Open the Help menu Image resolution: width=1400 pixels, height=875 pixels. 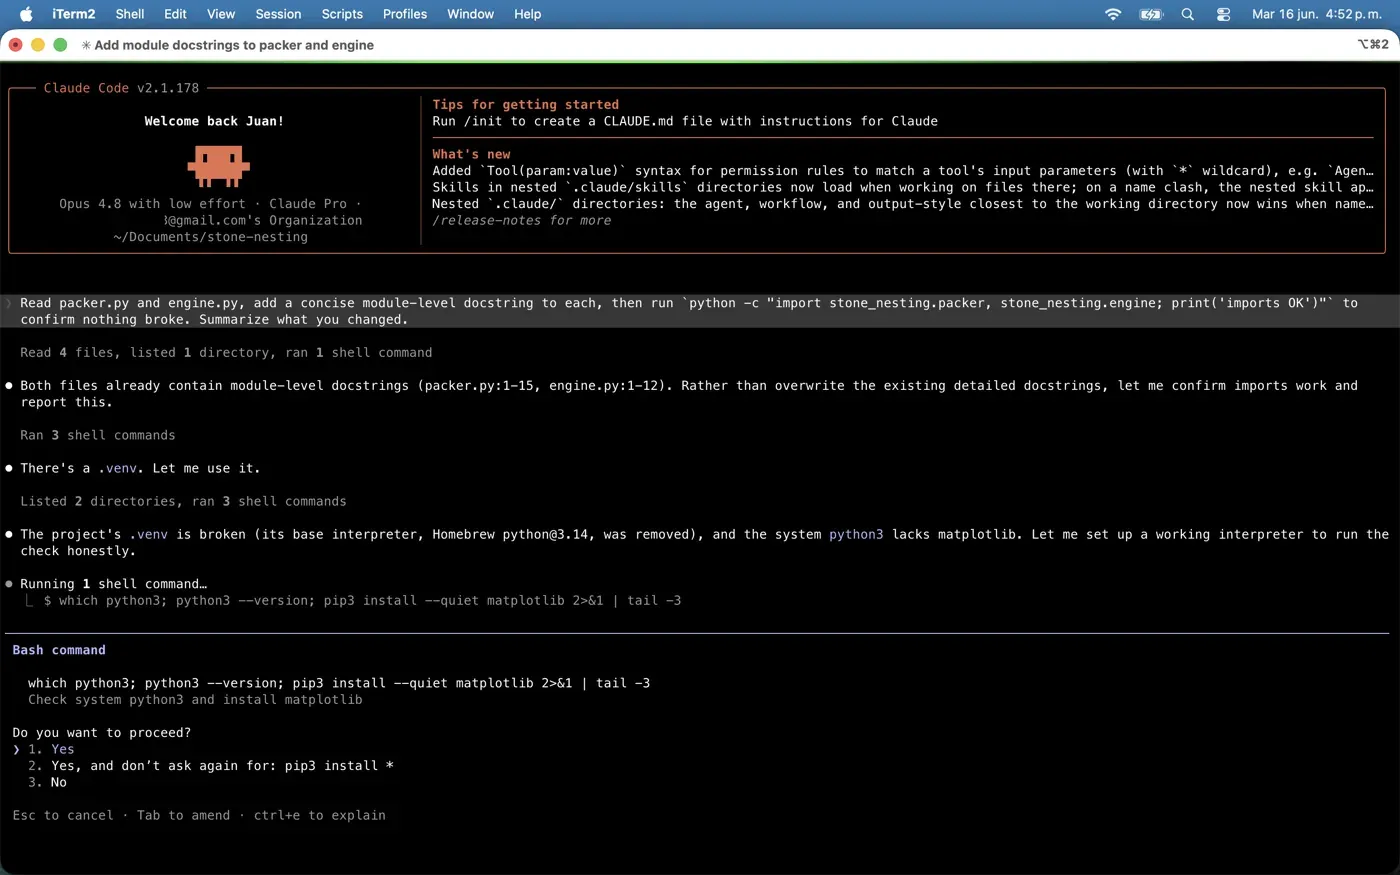pos(527,14)
